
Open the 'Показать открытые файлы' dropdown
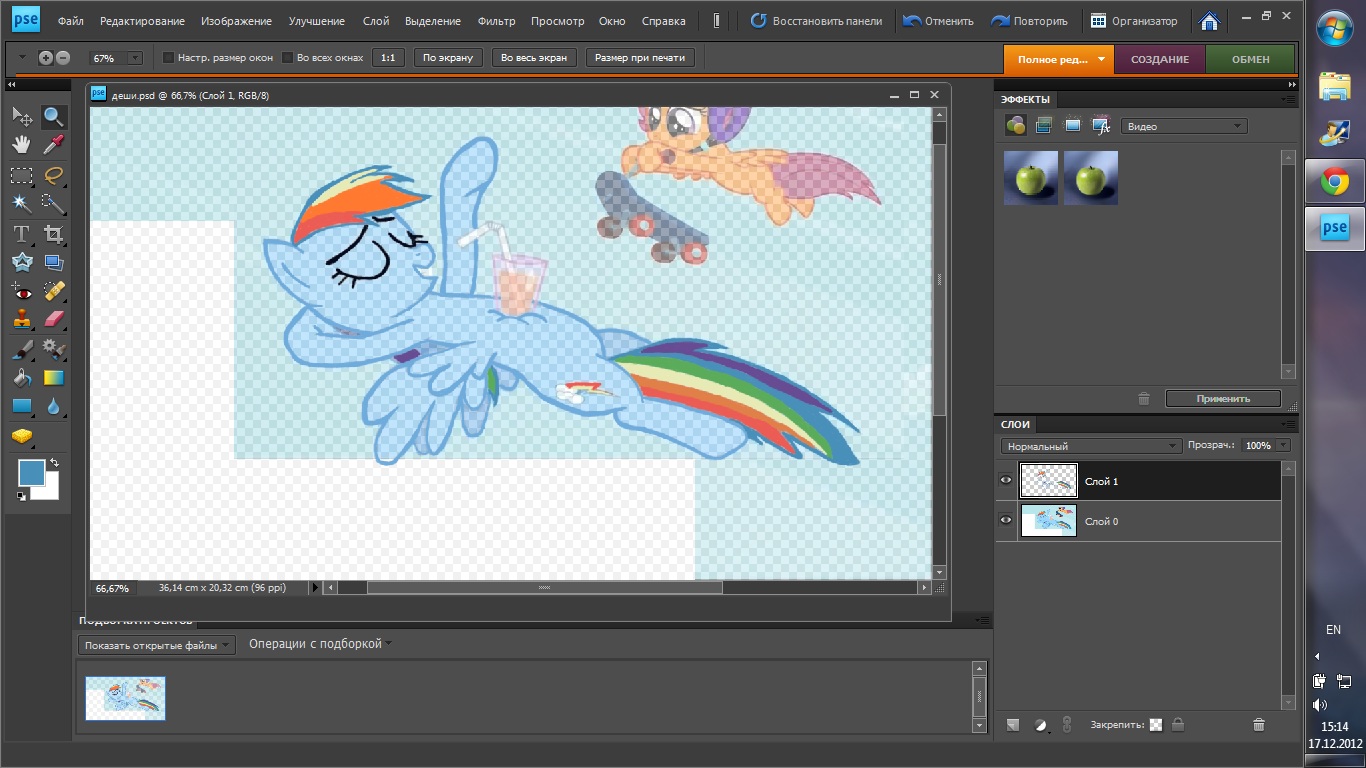pos(156,645)
